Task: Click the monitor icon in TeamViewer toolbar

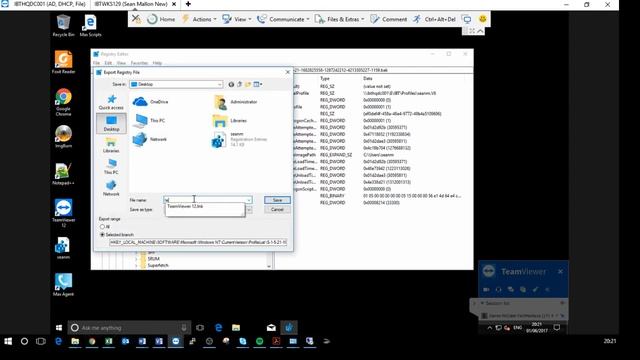Action: click(x=467, y=19)
